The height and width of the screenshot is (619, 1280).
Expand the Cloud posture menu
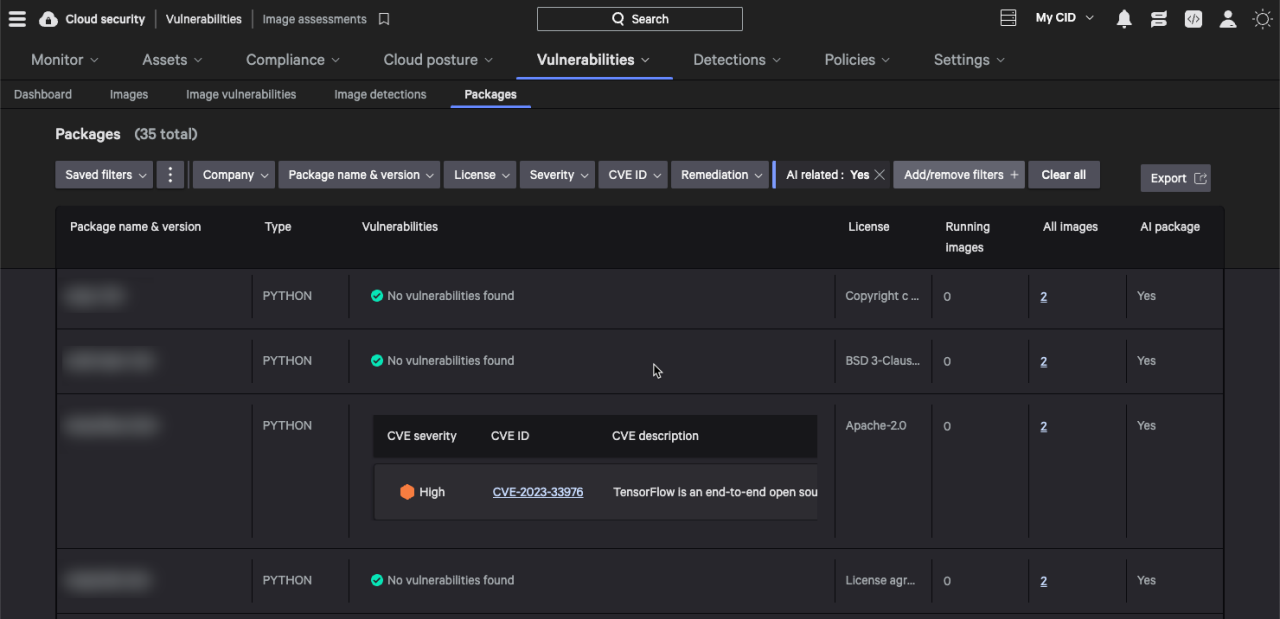point(437,60)
